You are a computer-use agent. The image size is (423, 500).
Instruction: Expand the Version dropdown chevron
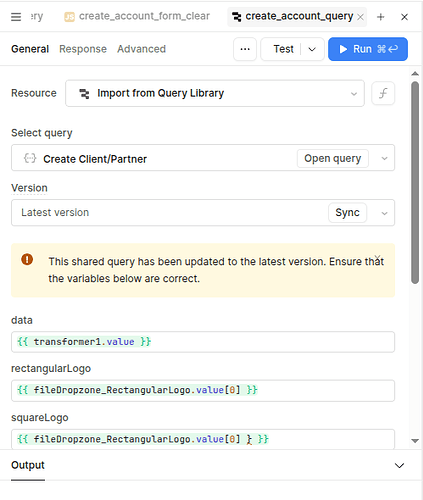click(384, 213)
